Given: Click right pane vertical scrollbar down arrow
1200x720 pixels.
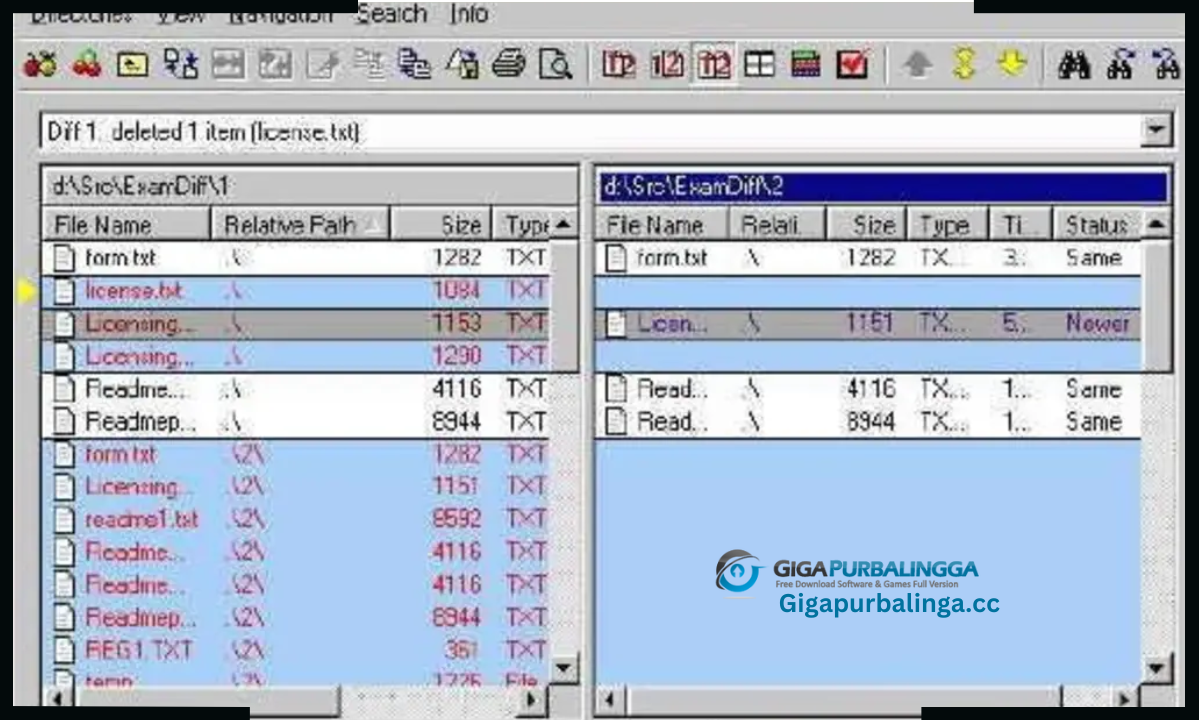Looking at the screenshot, I should (x=1157, y=668).
